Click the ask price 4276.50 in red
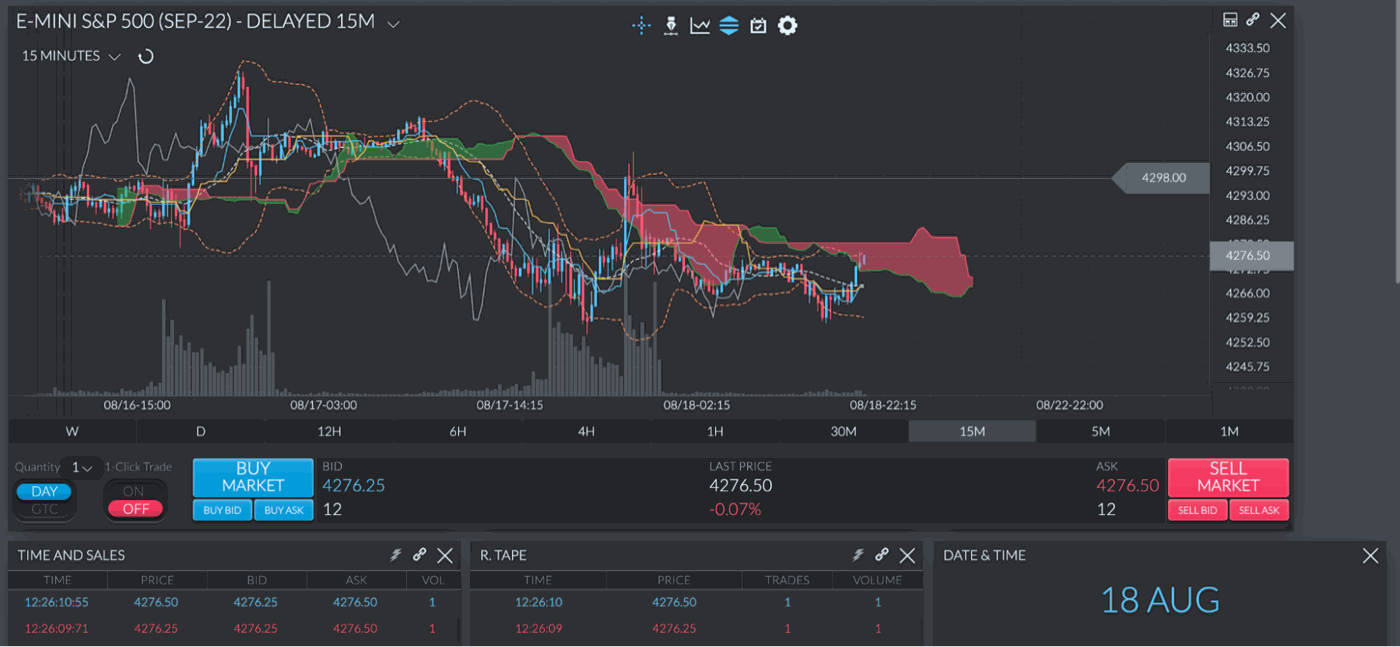Image resolution: width=1400 pixels, height=647 pixels. tap(1128, 486)
